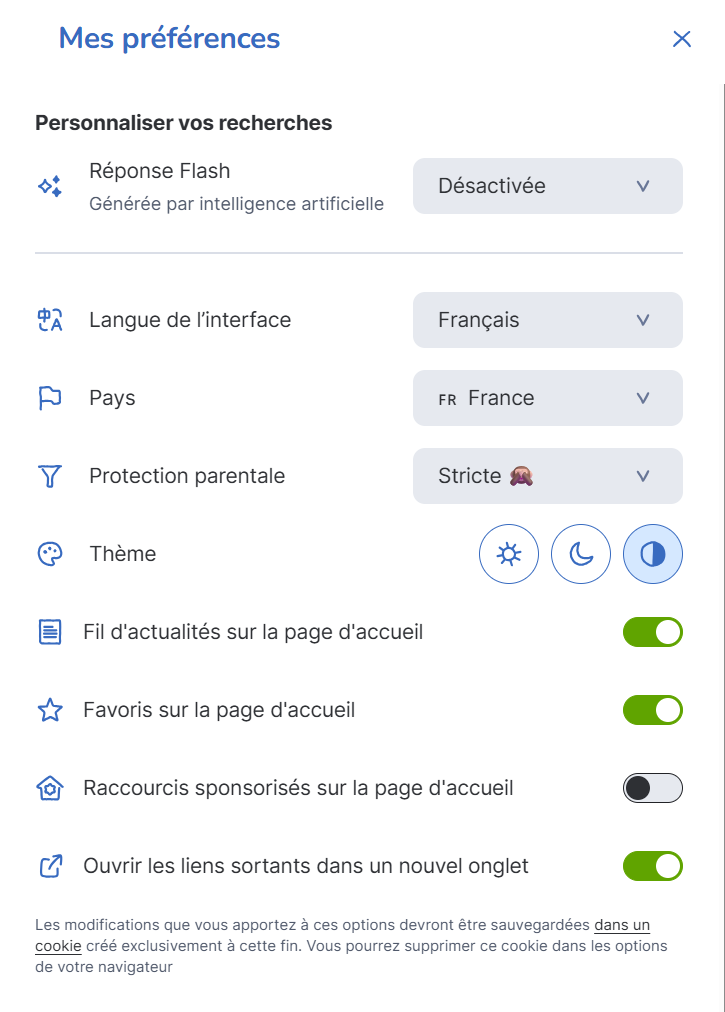
Task: Click the Mes préférences heading
Action: [169, 39]
